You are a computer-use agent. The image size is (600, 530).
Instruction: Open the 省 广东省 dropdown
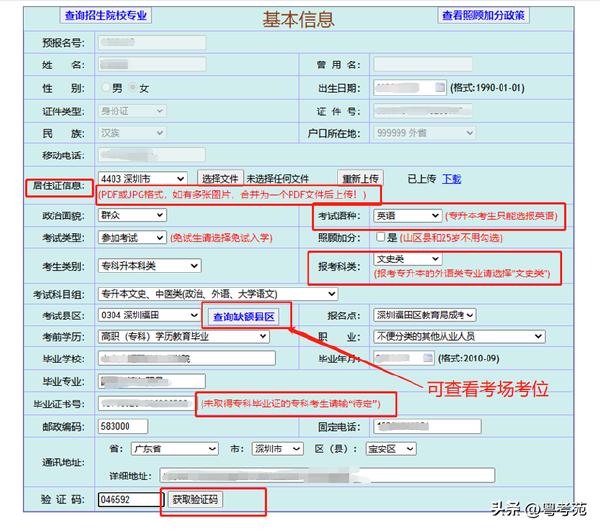point(174,448)
